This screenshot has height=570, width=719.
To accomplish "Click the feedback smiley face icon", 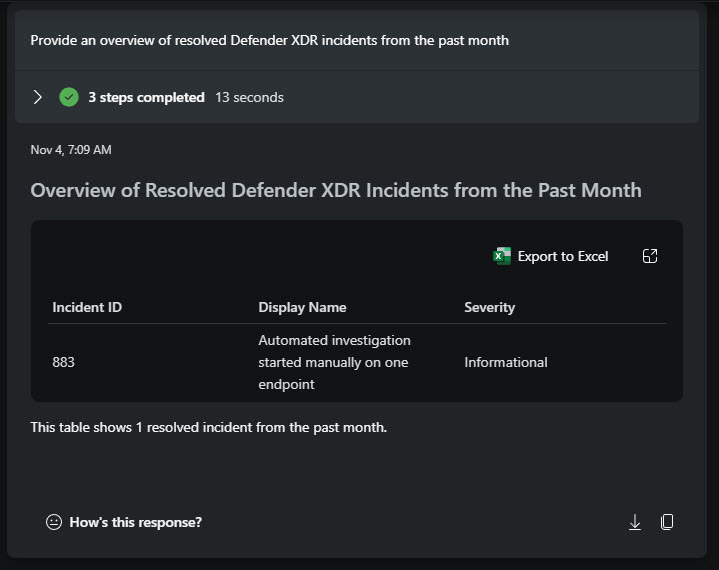I will [x=54, y=522].
